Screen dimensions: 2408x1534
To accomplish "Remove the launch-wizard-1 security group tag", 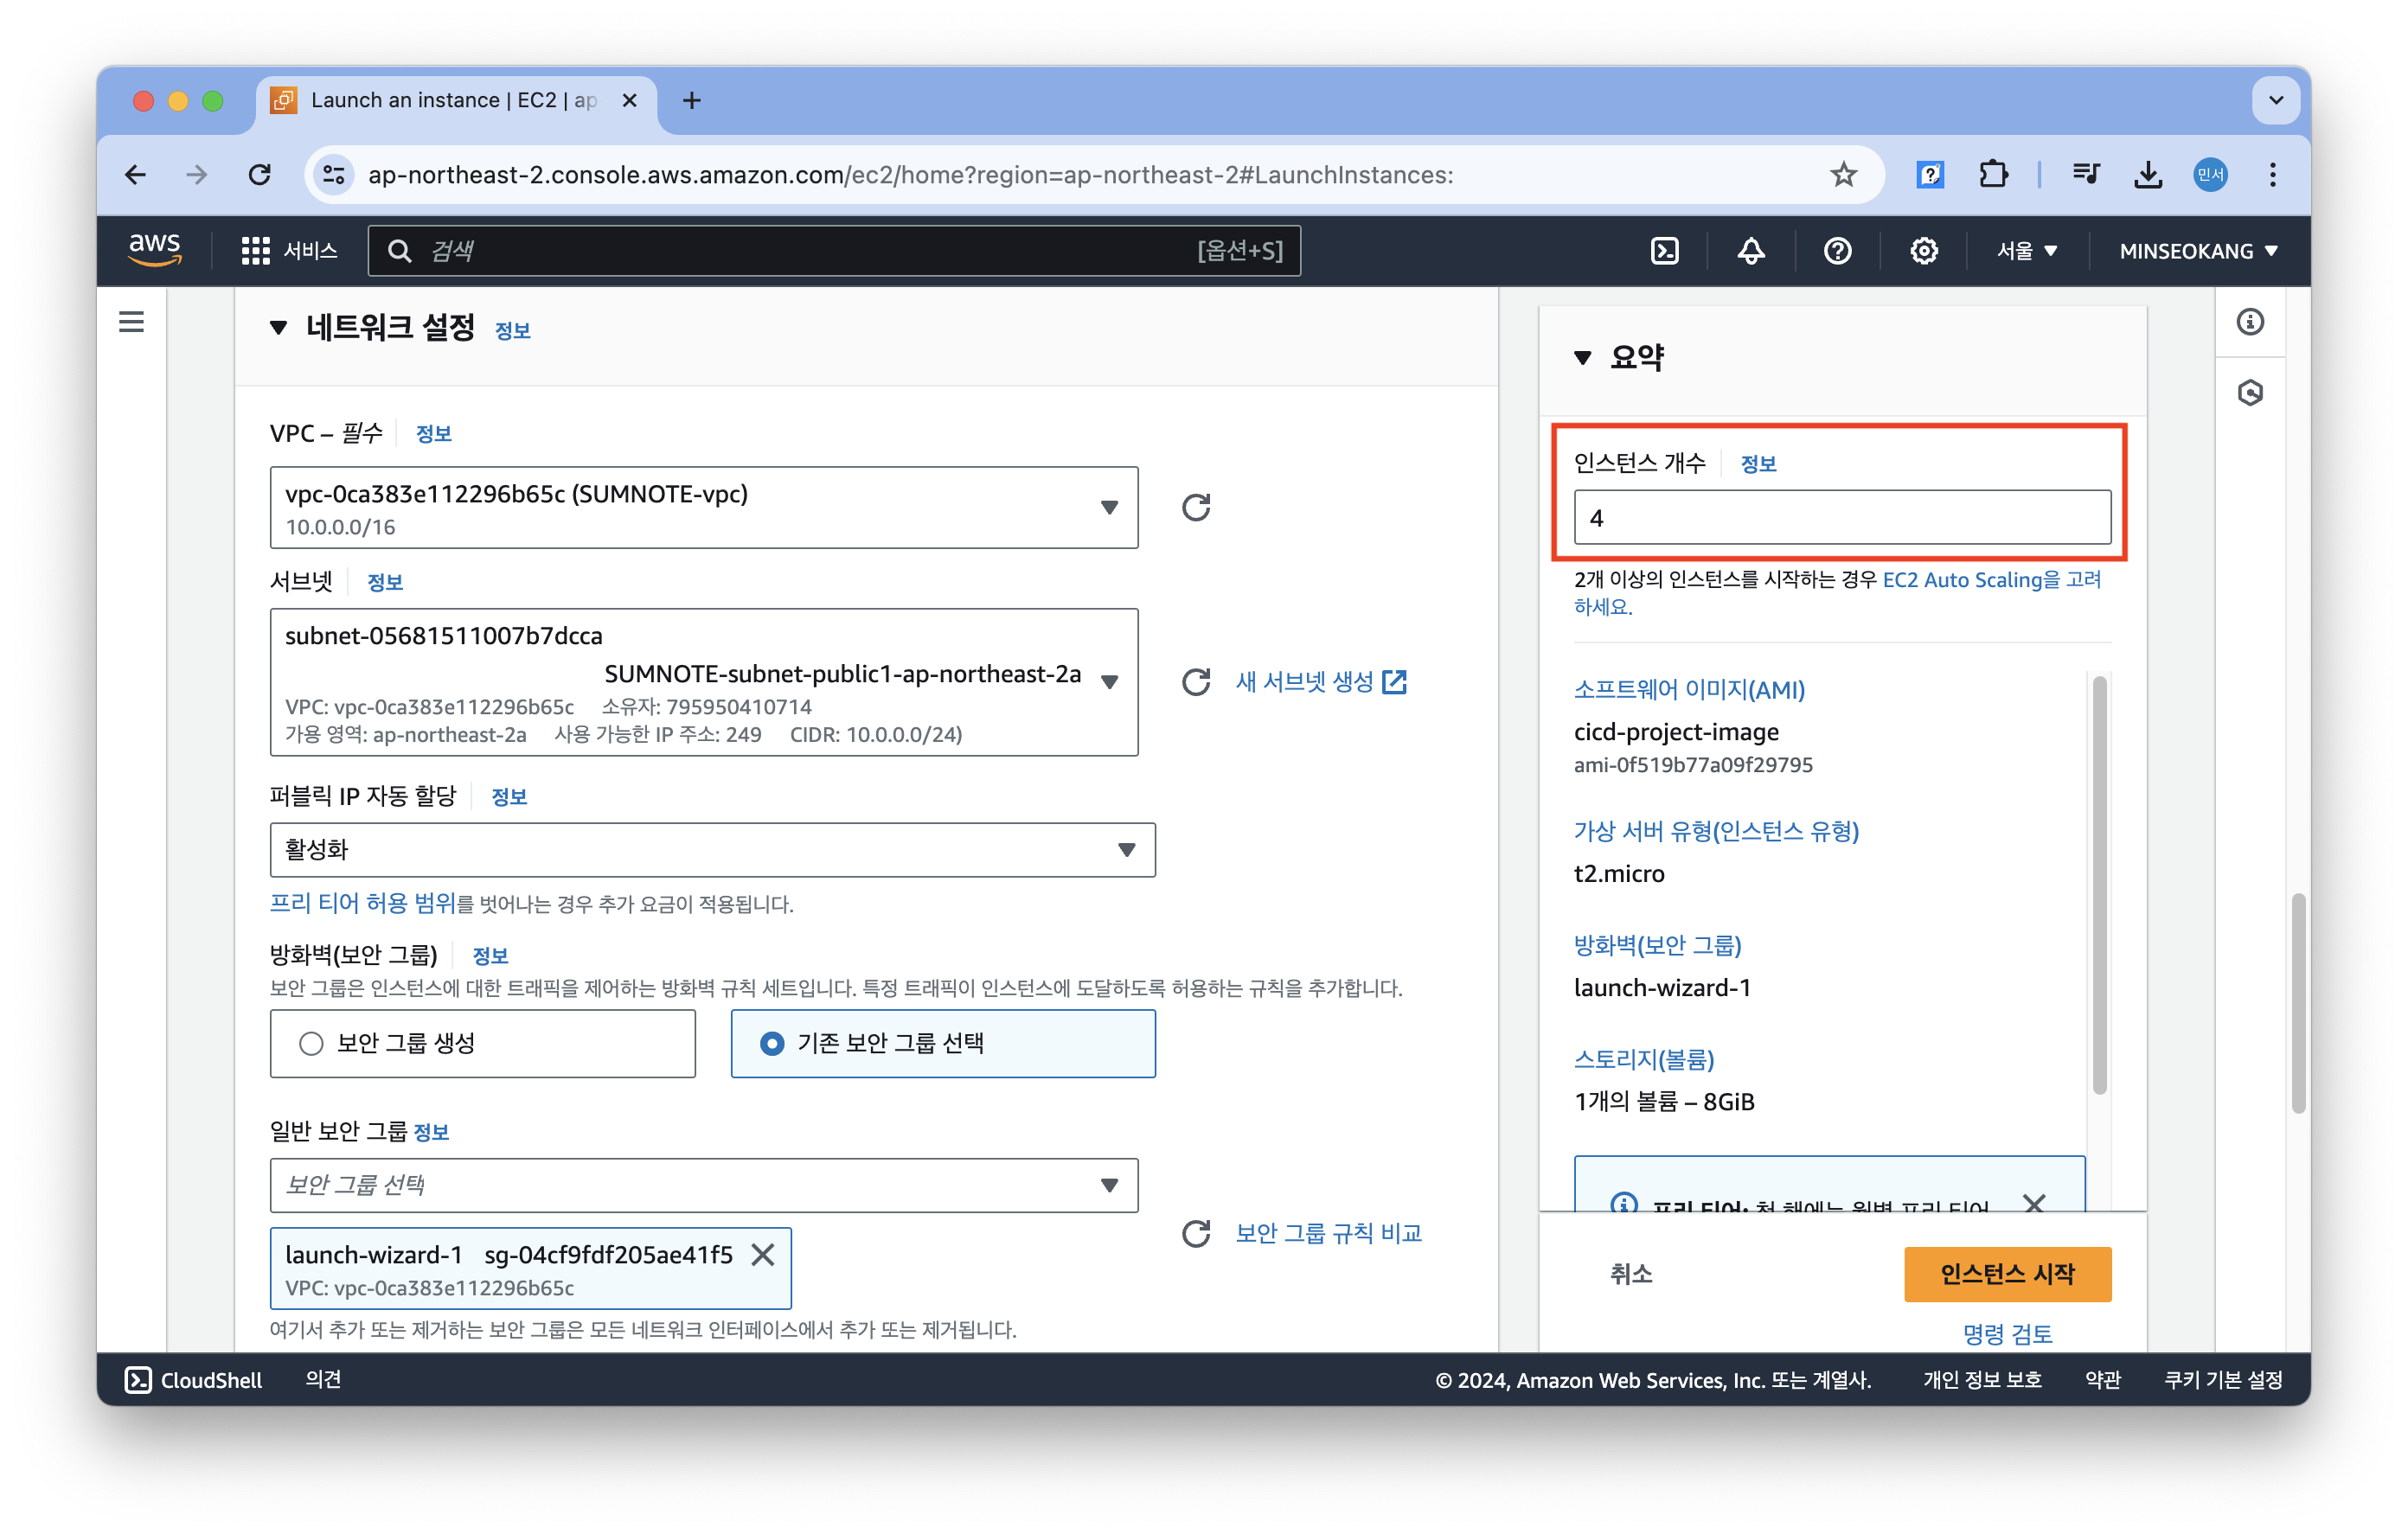I will (x=763, y=1254).
